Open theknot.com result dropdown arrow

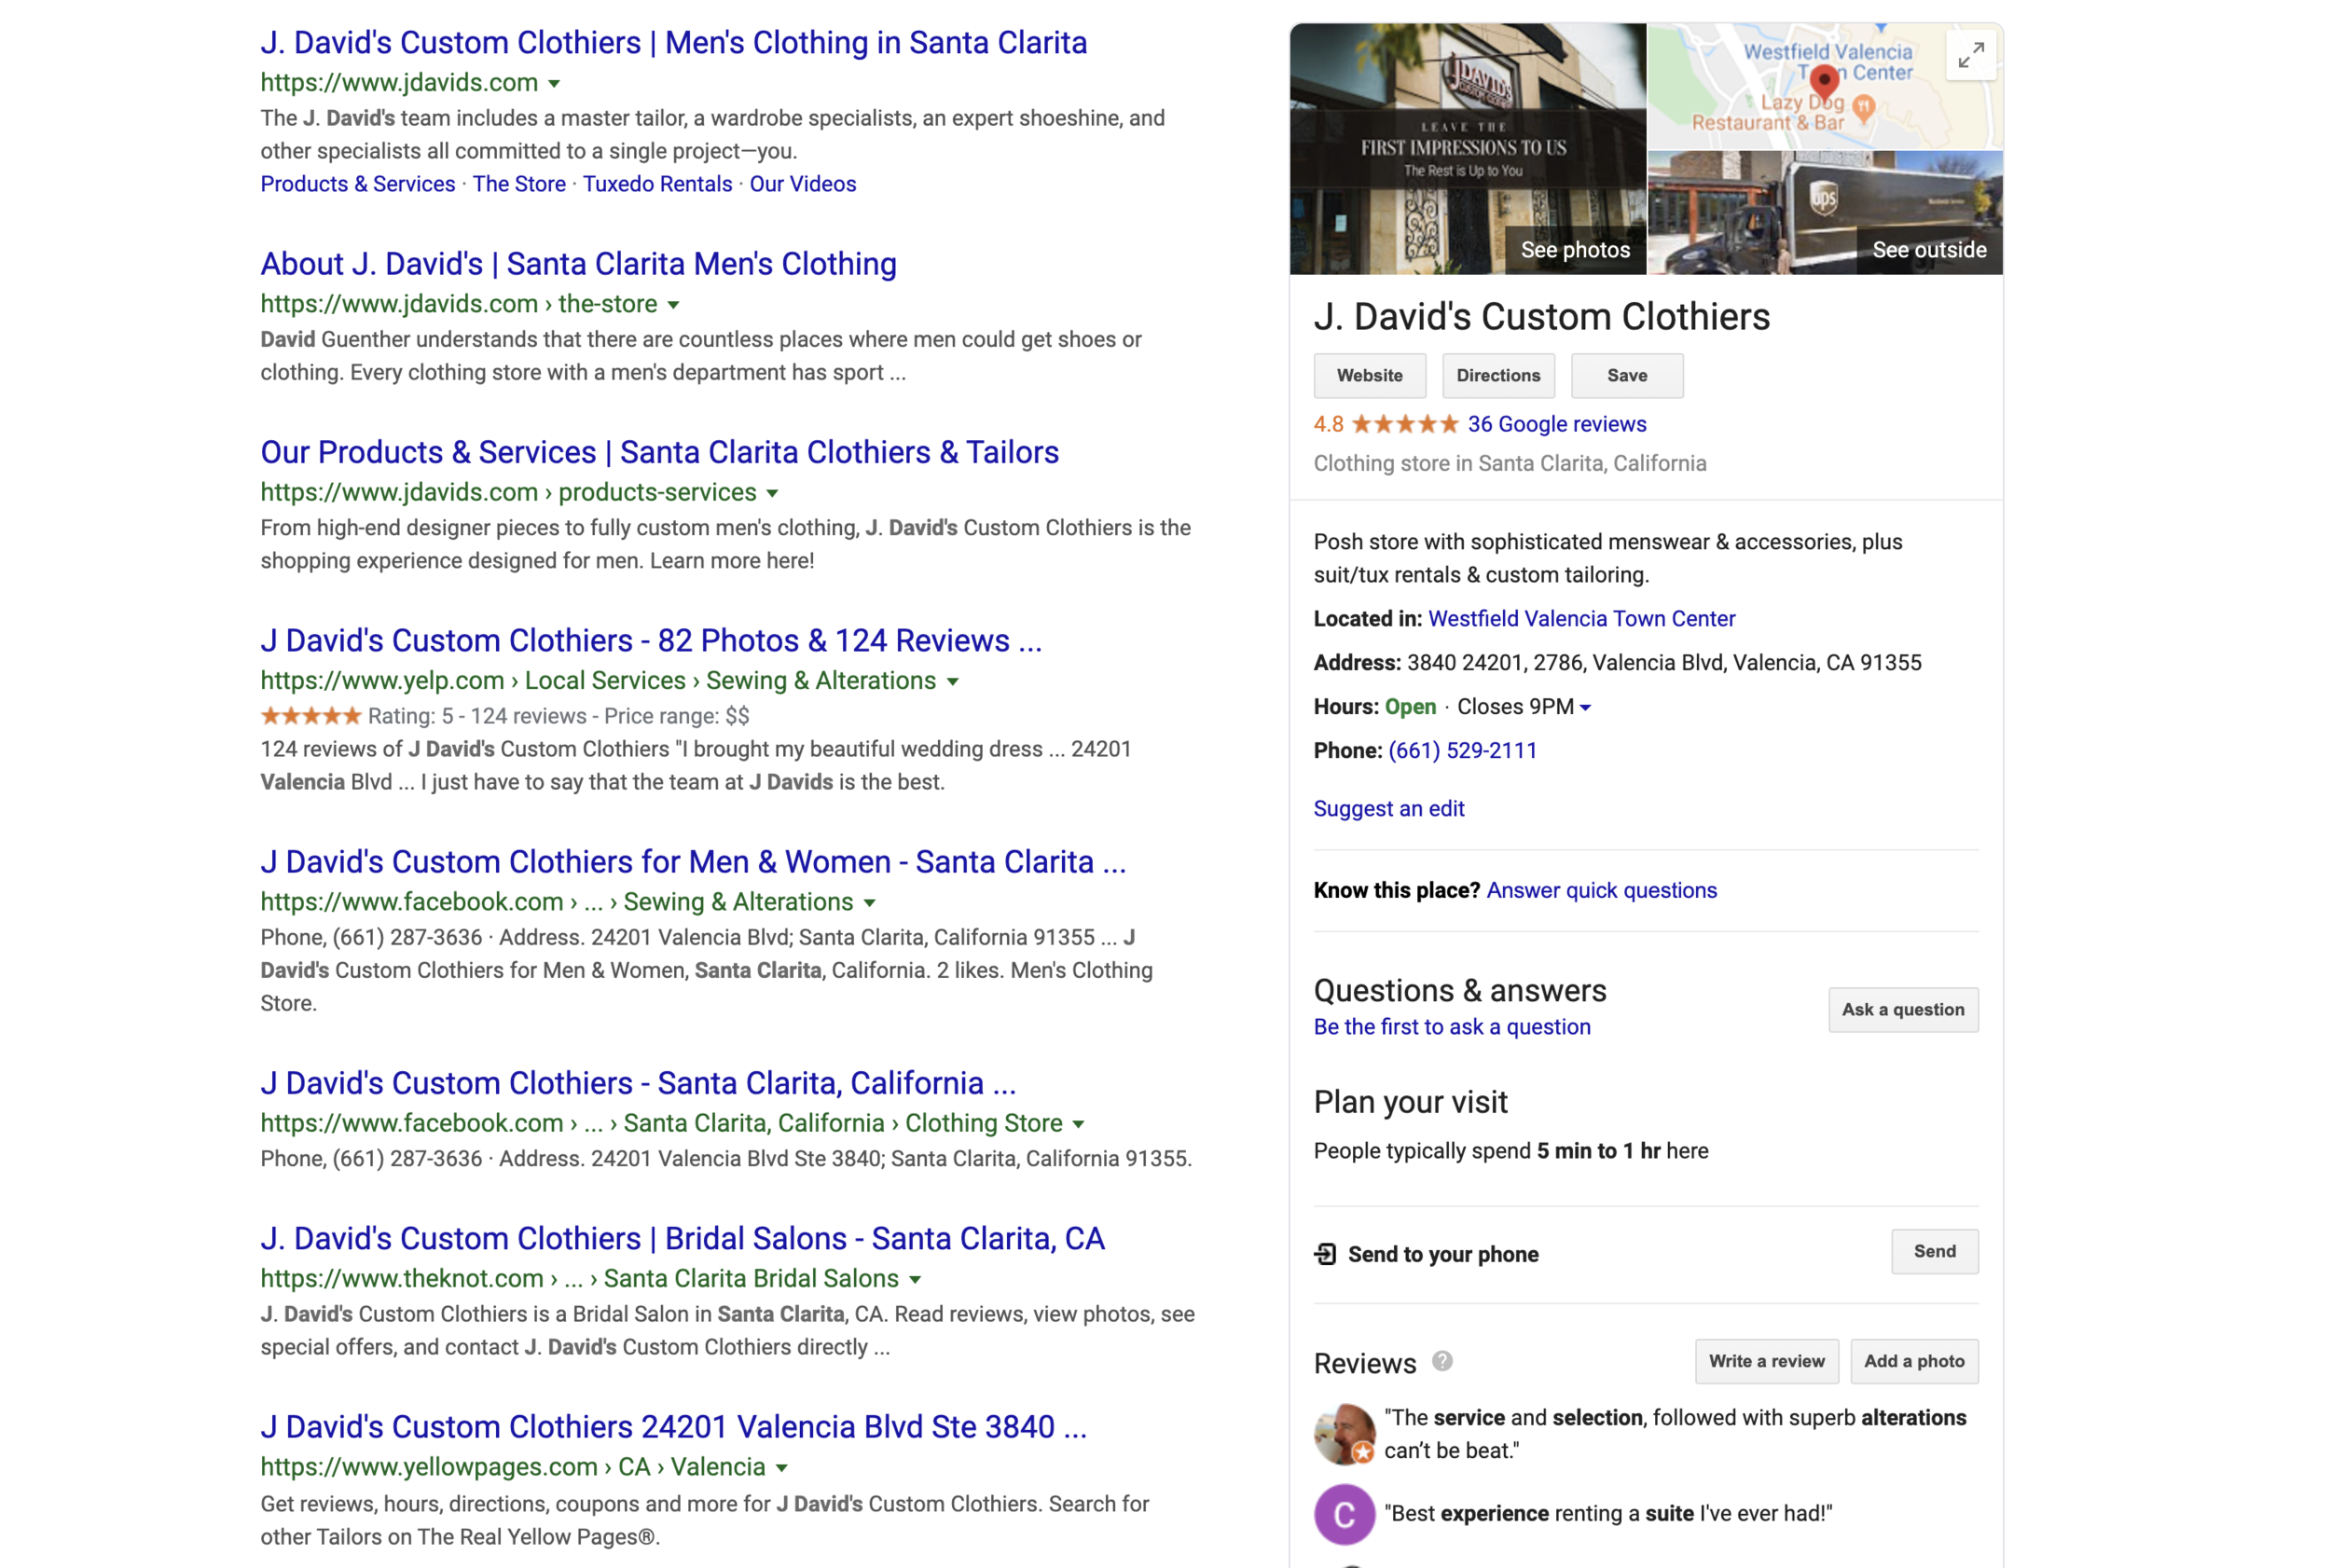pyautogui.click(x=915, y=1280)
